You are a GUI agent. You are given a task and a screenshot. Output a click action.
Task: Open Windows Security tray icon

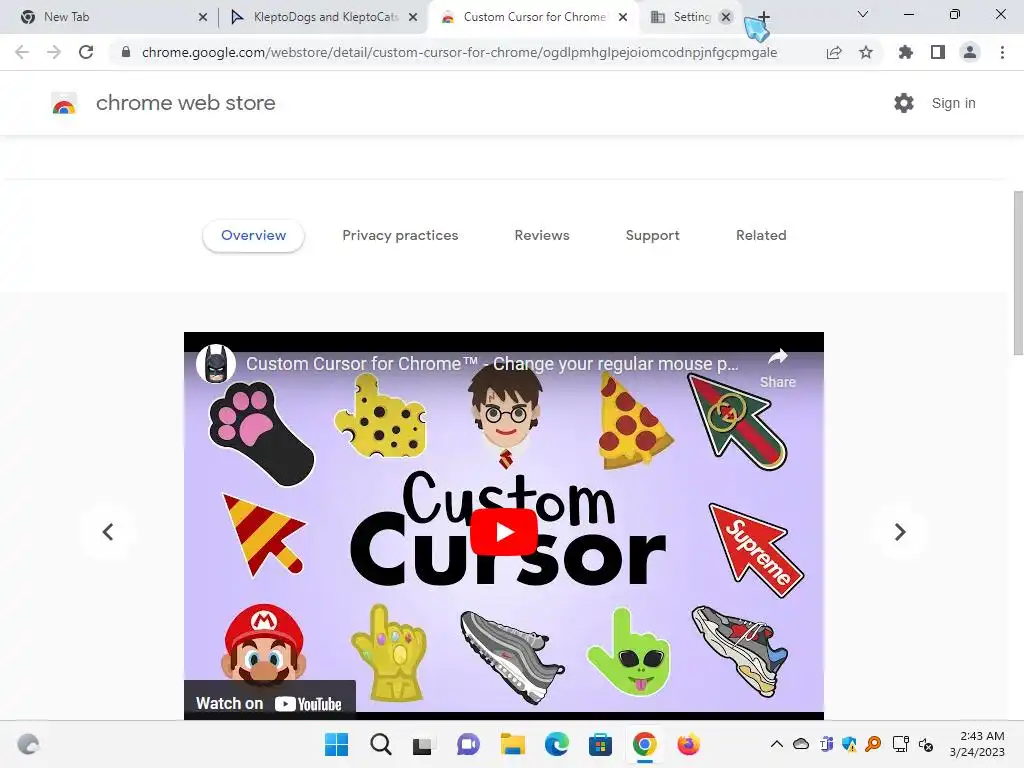[850, 744]
